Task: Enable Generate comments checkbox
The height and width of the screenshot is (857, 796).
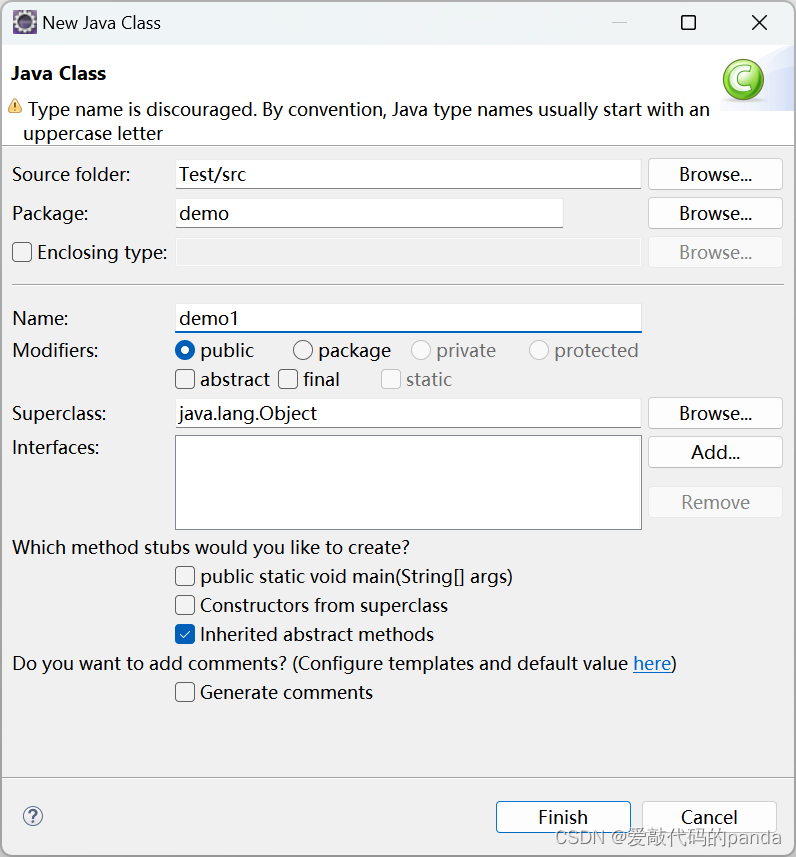Action: tap(185, 692)
